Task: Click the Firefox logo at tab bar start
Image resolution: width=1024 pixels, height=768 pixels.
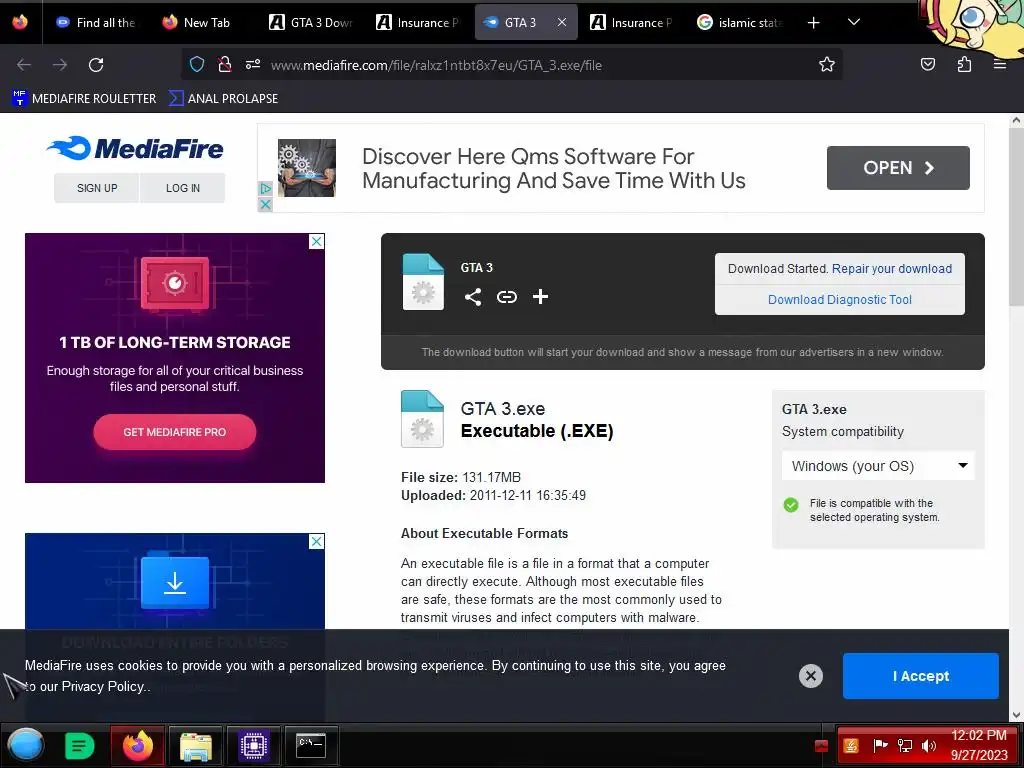Action: [20, 22]
